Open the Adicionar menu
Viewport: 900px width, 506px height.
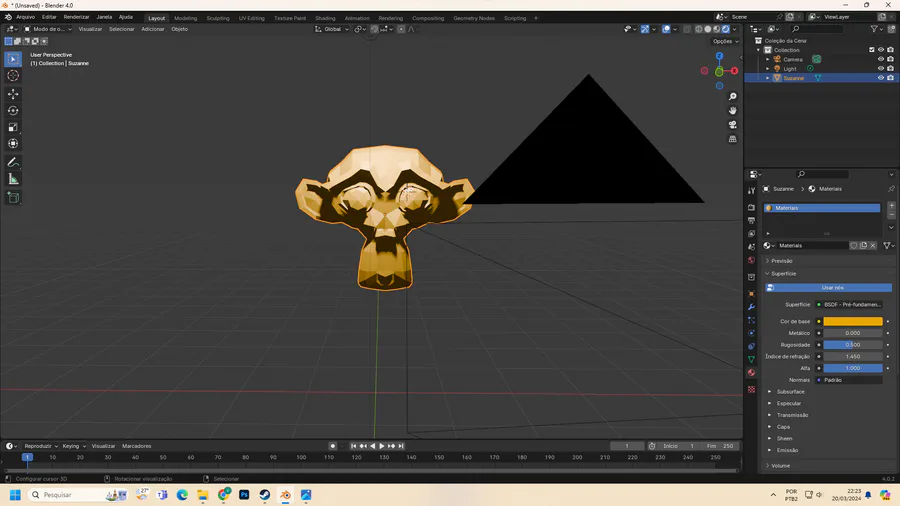click(x=153, y=29)
